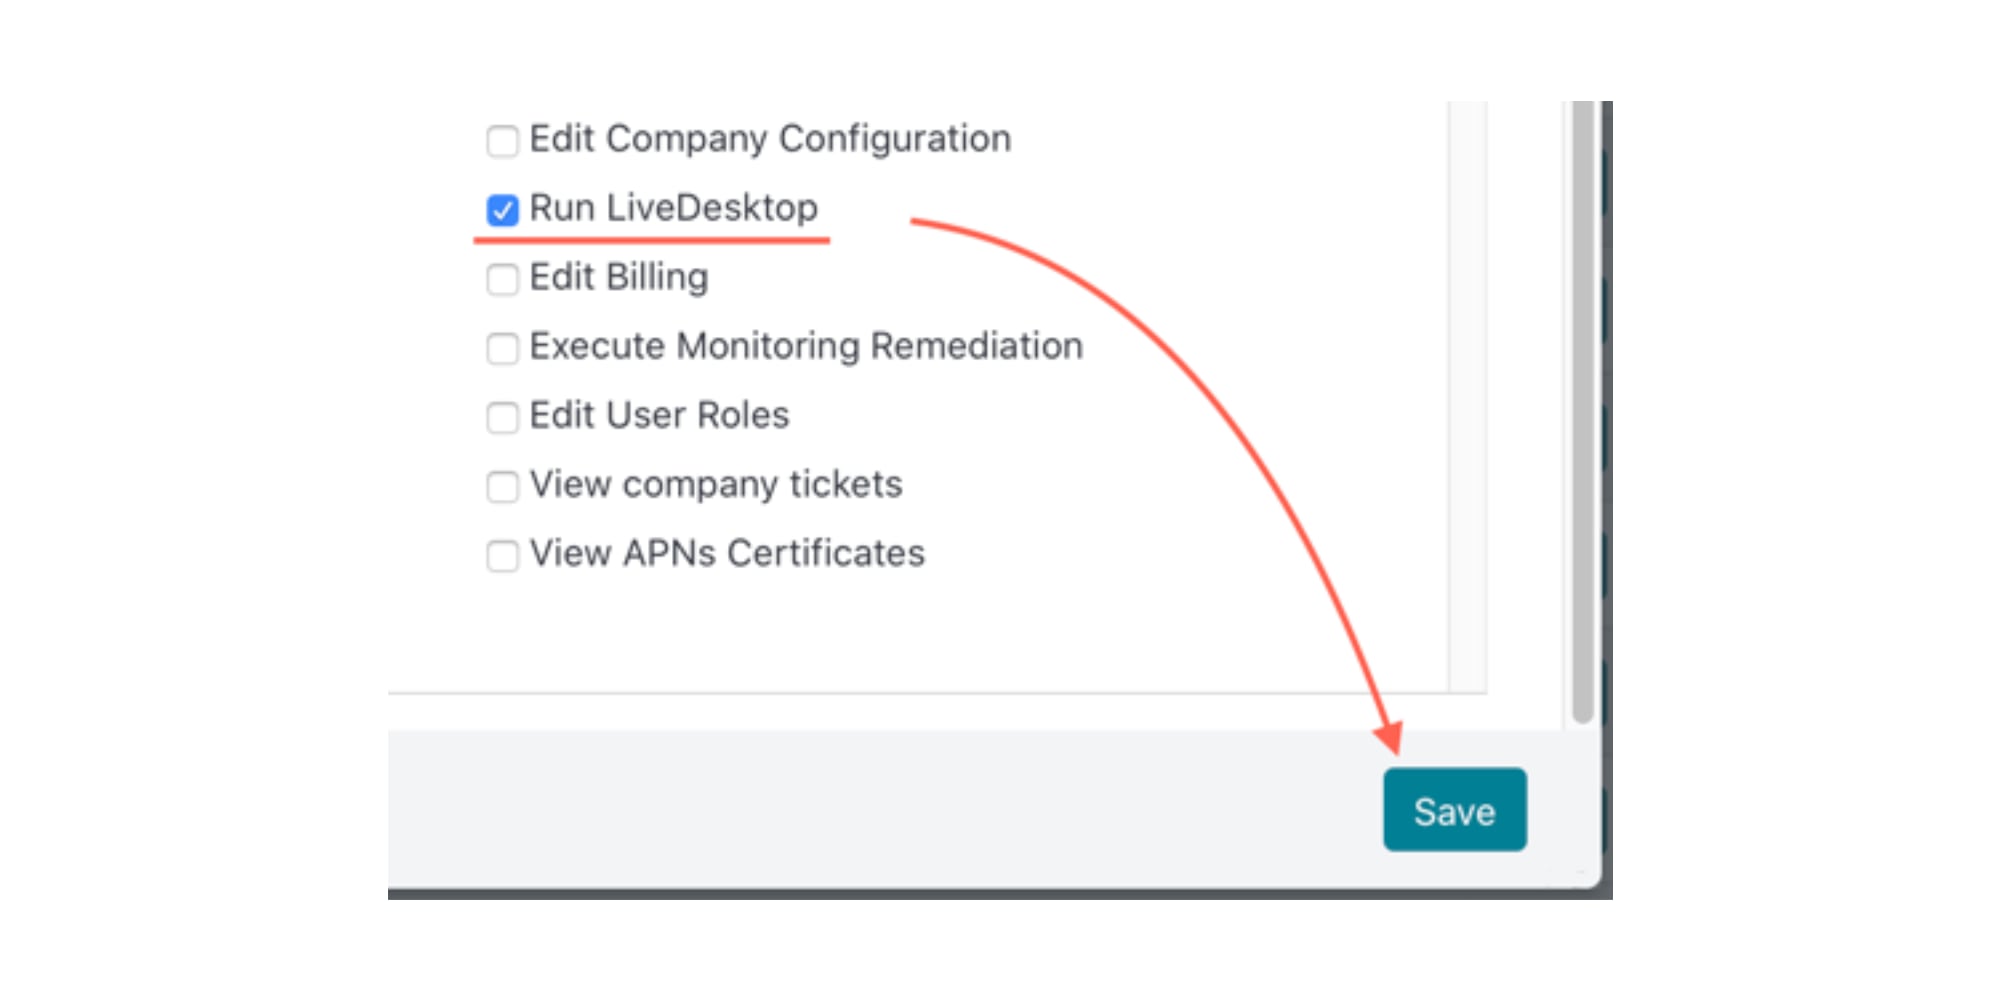Tick the View APNs Certificates checkbox

[502, 555]
